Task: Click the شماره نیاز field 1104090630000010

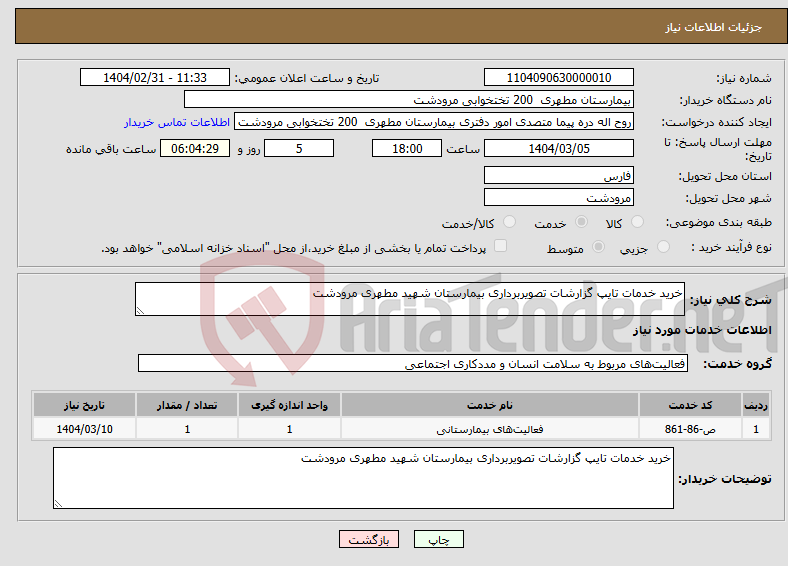Action: coord(559,77)
